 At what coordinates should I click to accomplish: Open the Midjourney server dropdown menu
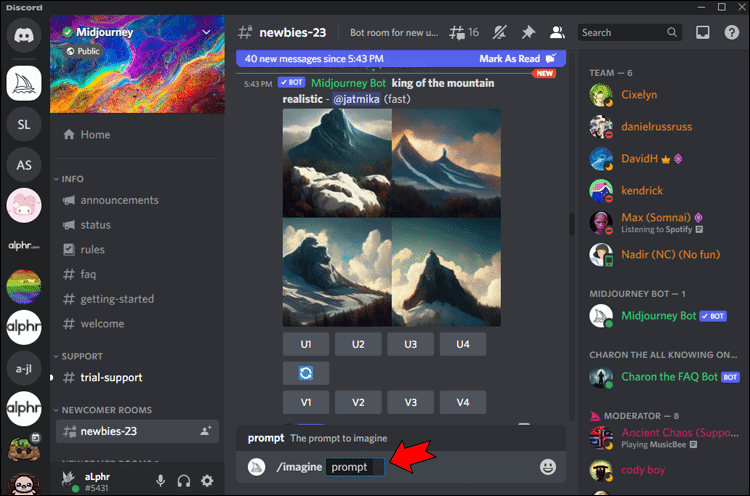(206, 32)
